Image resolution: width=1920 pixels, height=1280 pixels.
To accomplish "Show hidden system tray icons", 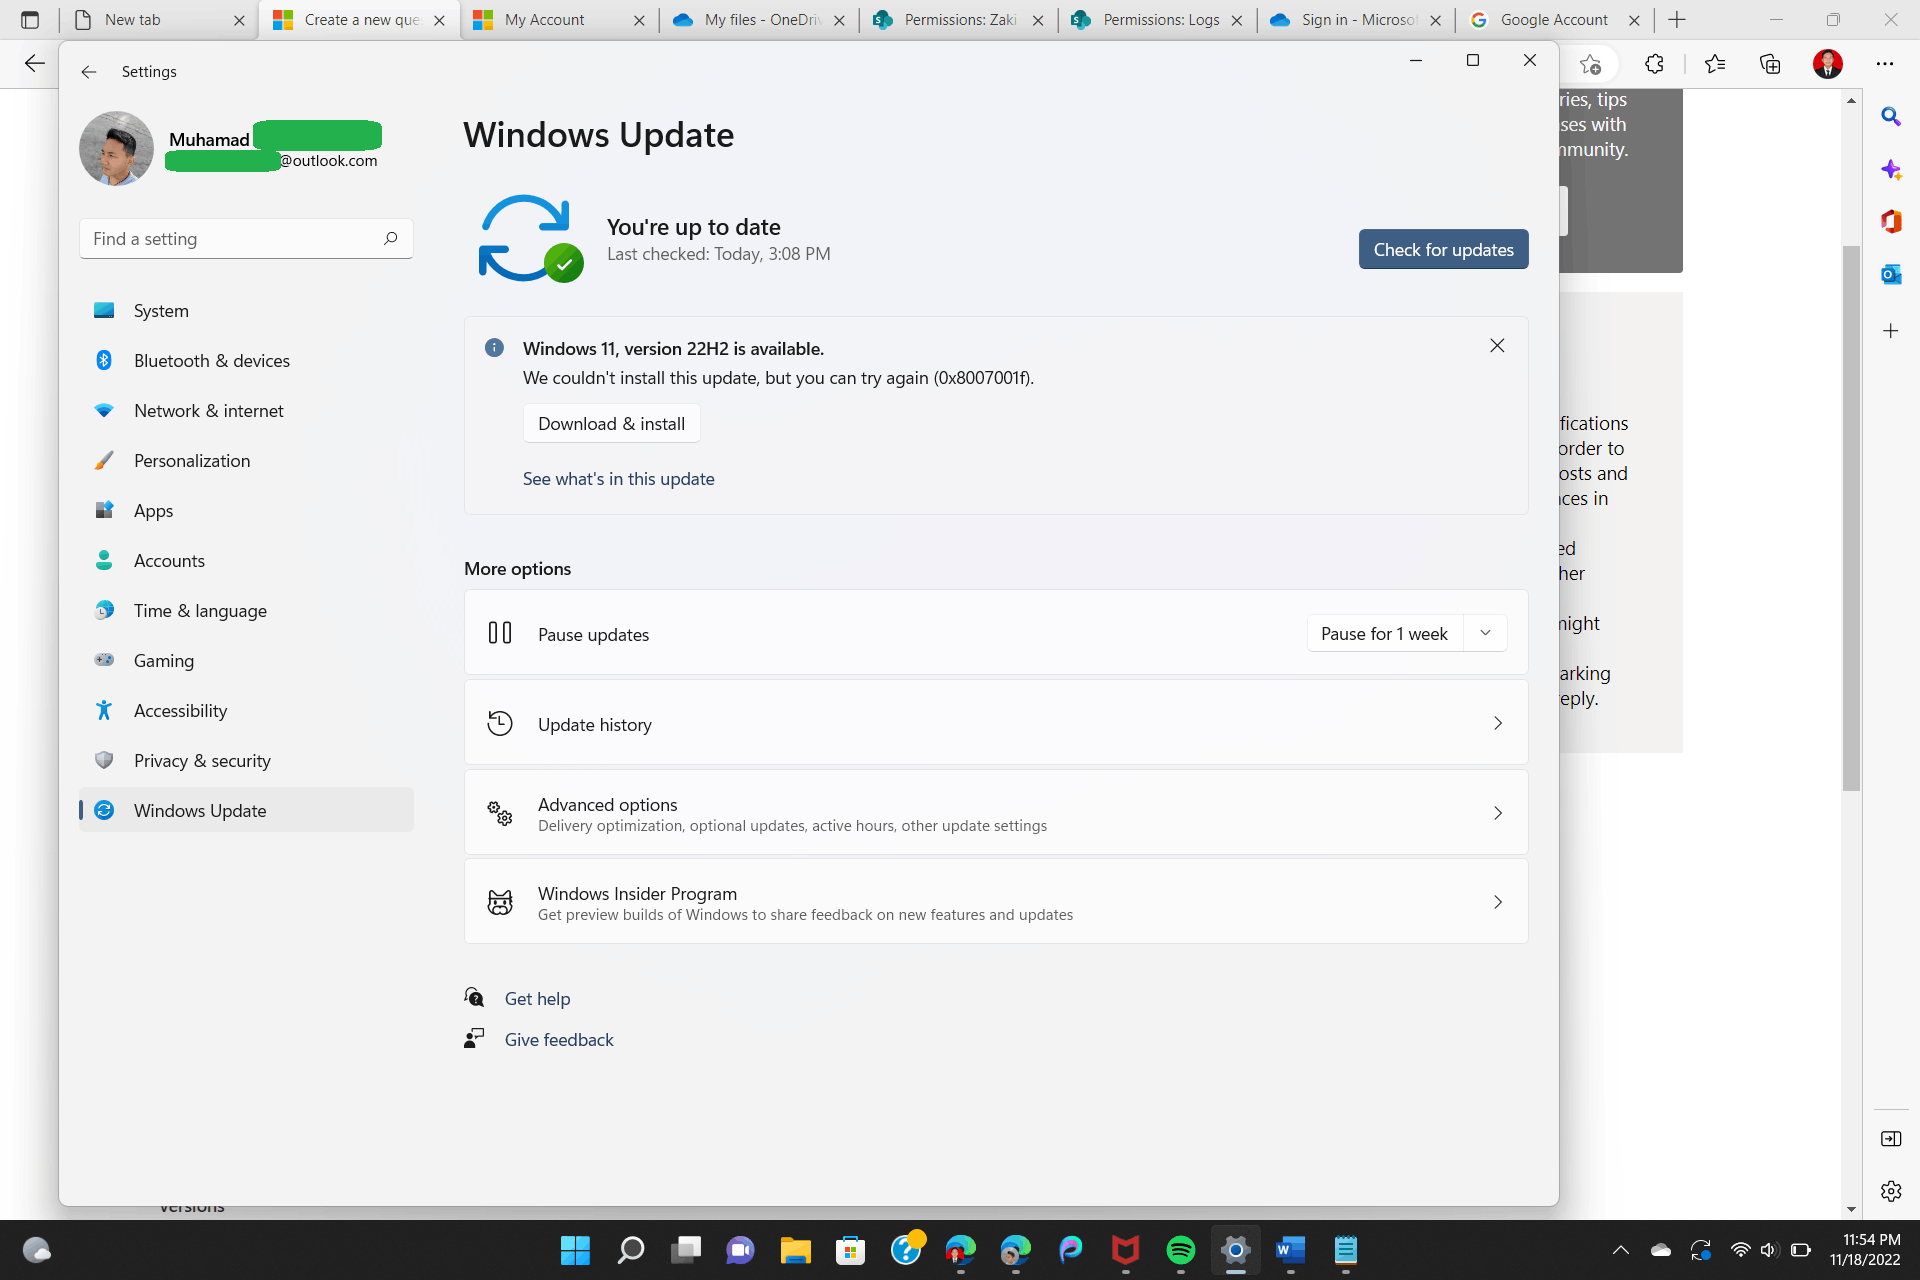I will click(1620, 1250).
